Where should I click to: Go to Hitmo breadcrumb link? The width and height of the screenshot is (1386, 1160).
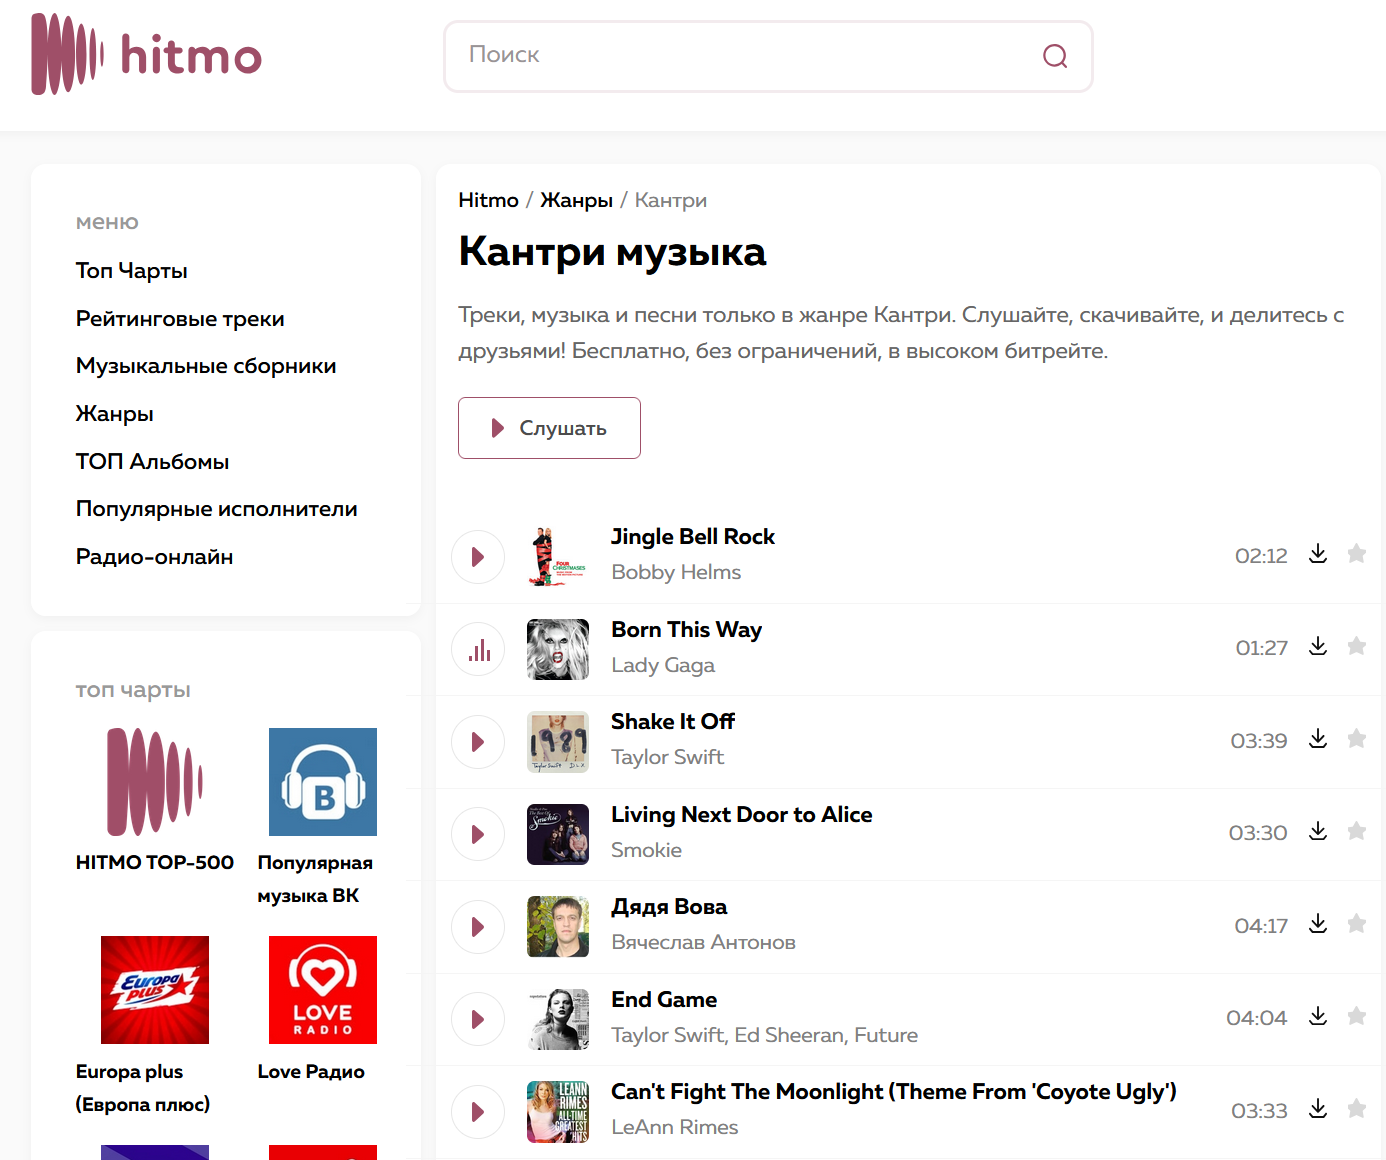pos(488,200)
